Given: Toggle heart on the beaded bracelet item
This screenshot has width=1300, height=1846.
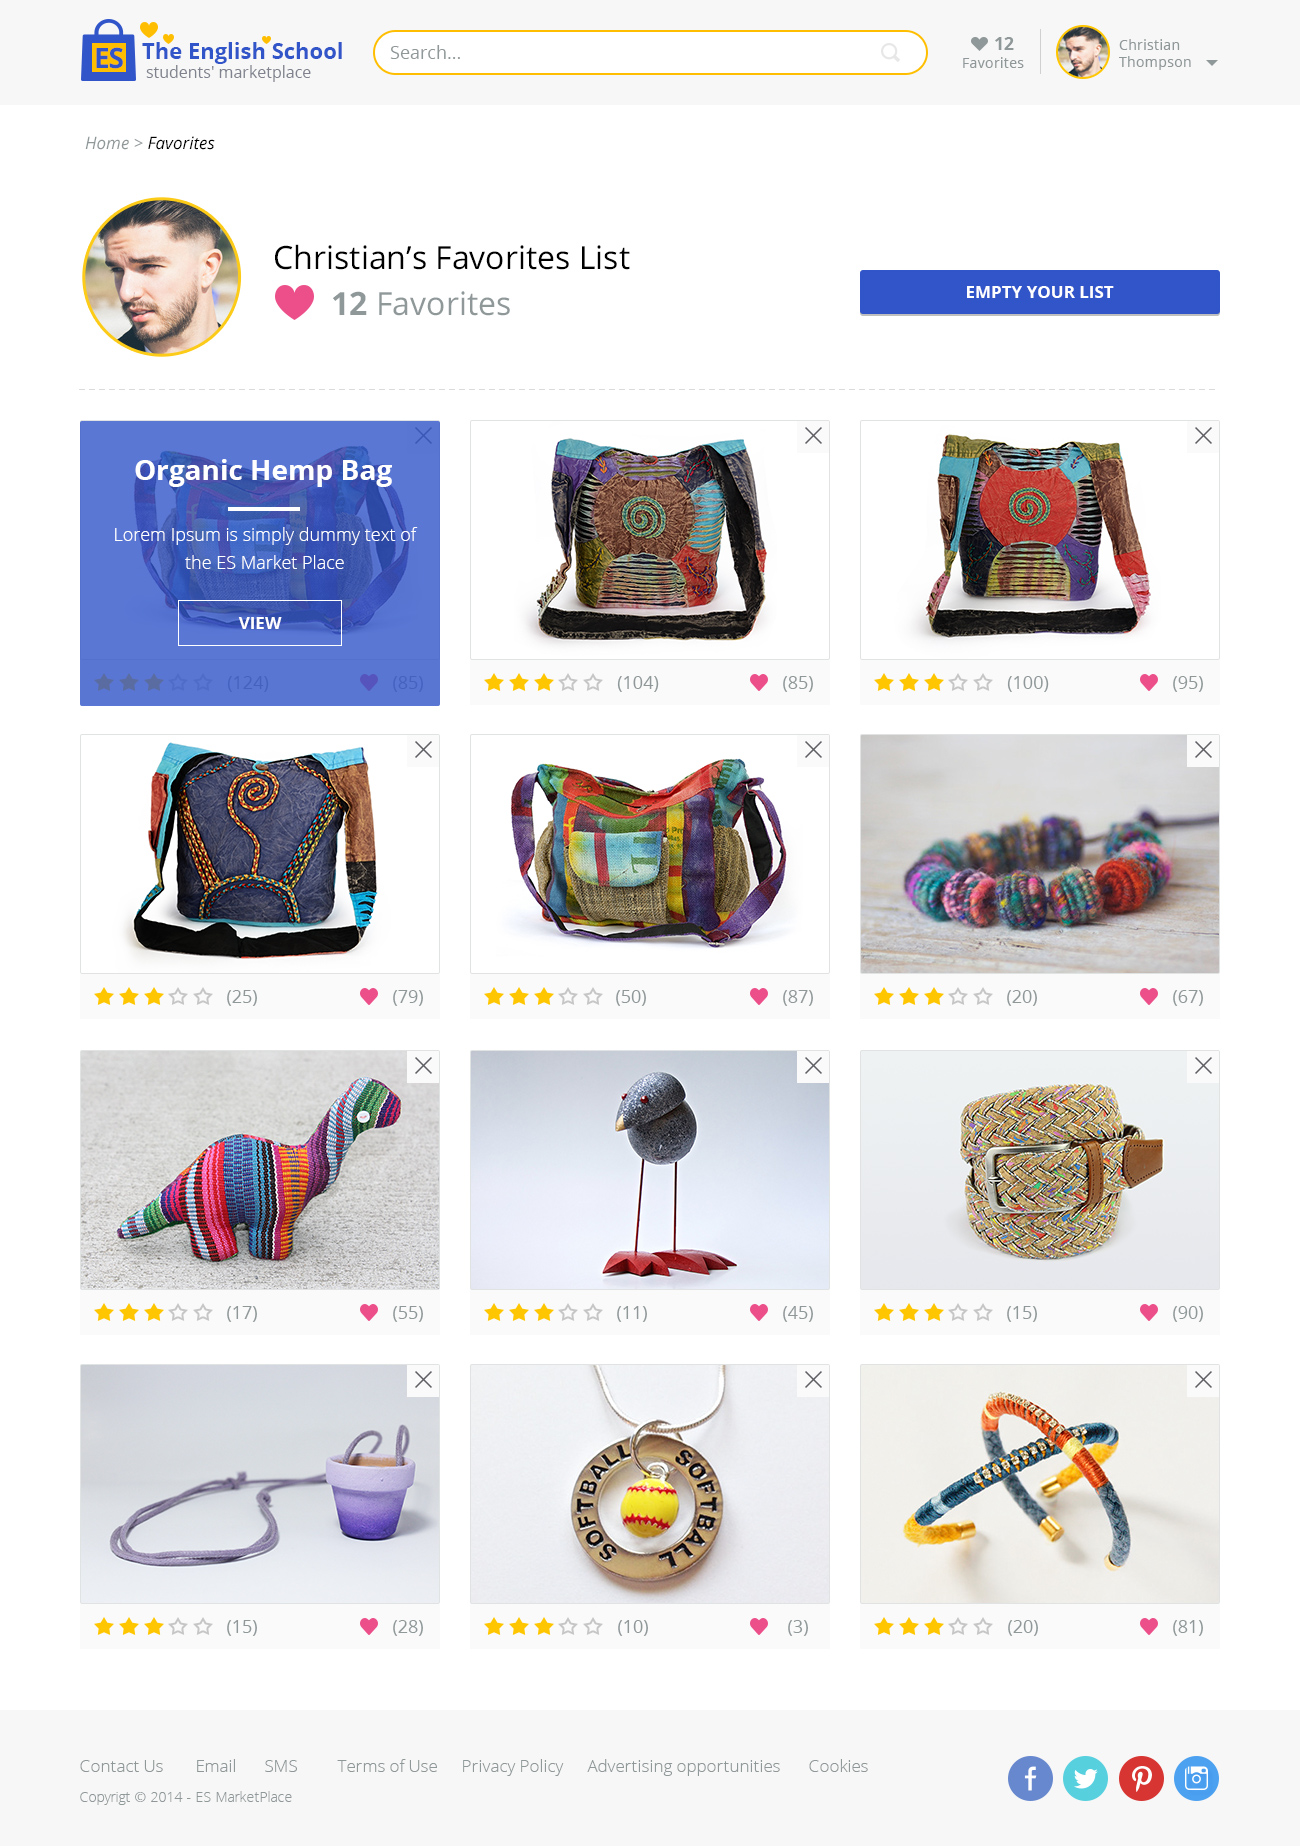Looking at the screenshot, I should (1149, 996).
